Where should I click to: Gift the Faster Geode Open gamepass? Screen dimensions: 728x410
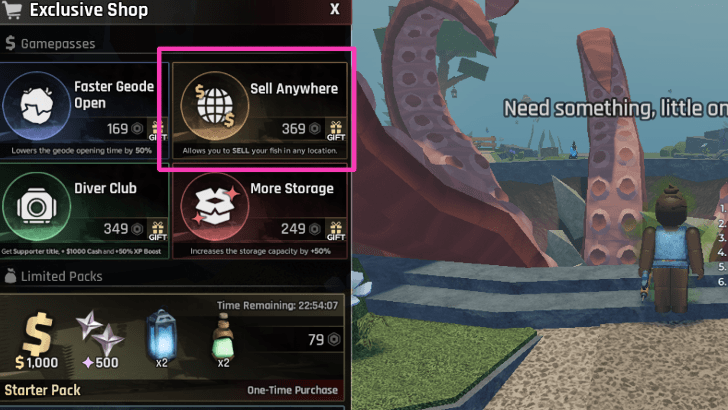(157, 130)
